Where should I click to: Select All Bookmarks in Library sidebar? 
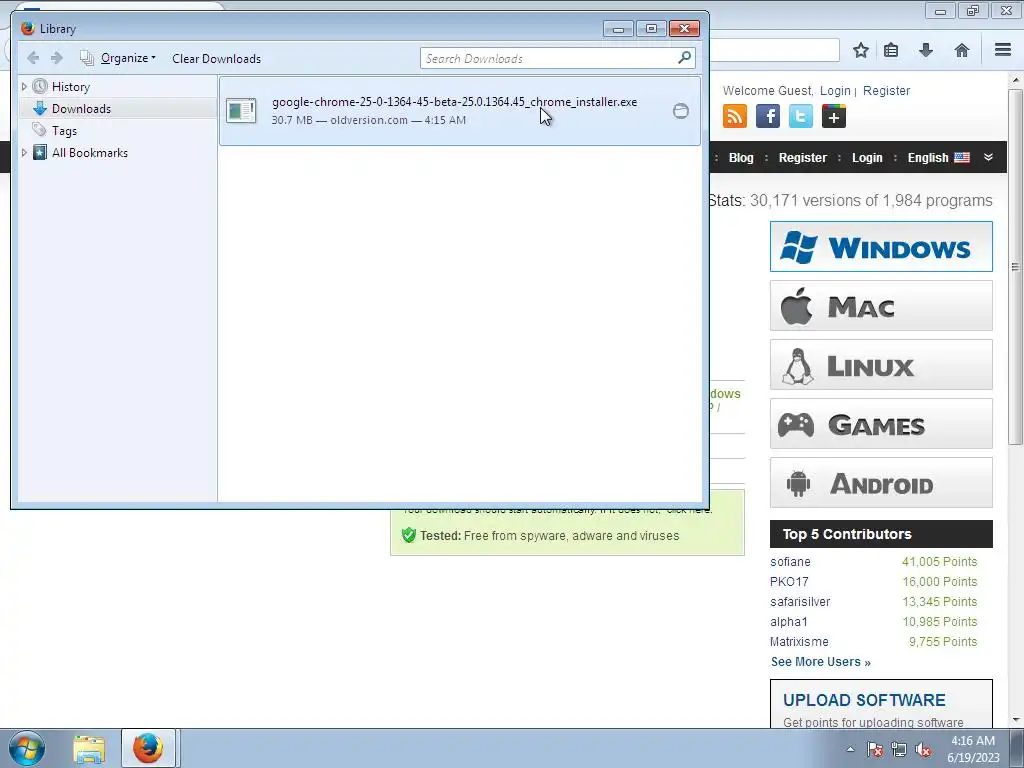(x=89, y=152)
